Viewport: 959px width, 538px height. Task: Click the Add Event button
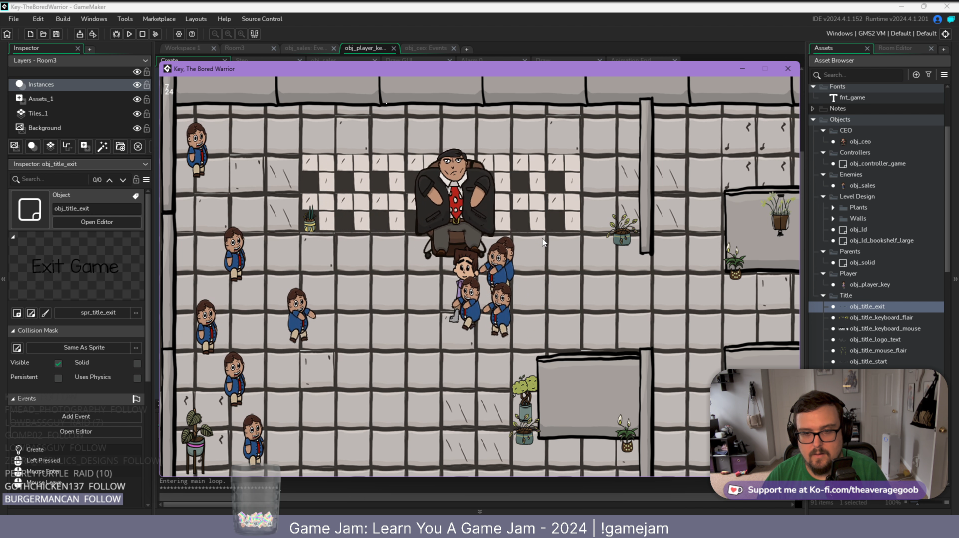76,417
